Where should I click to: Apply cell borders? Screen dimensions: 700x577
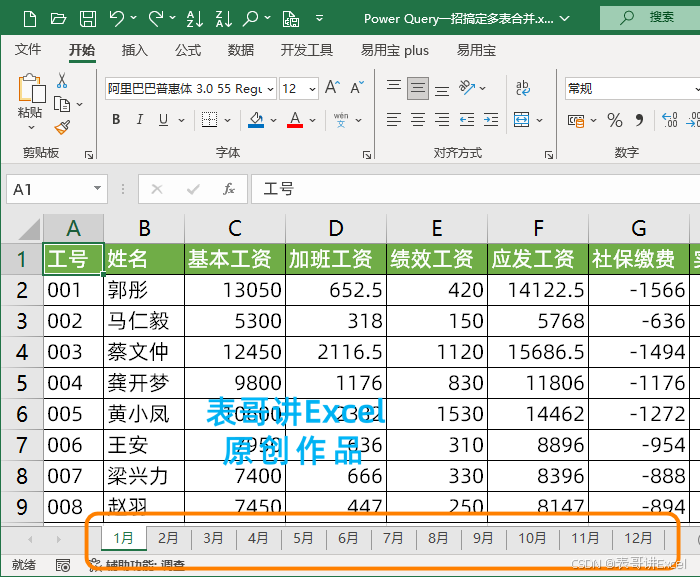(x=209, y=120)
